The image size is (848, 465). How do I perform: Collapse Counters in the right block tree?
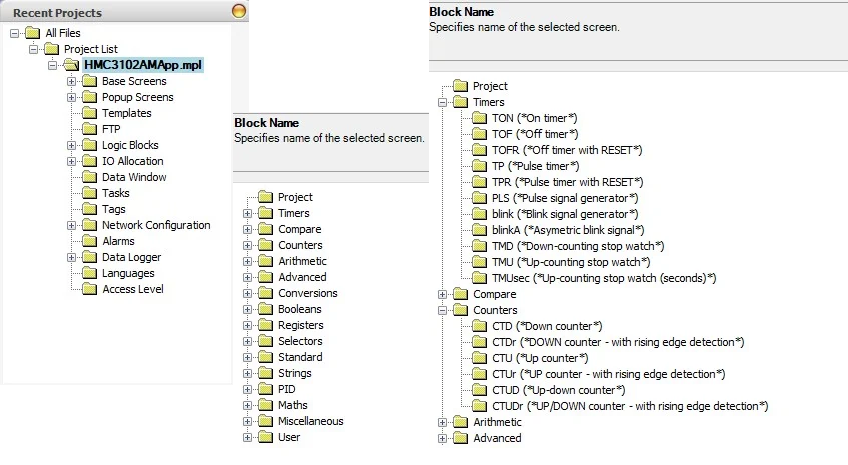(442, 310)
